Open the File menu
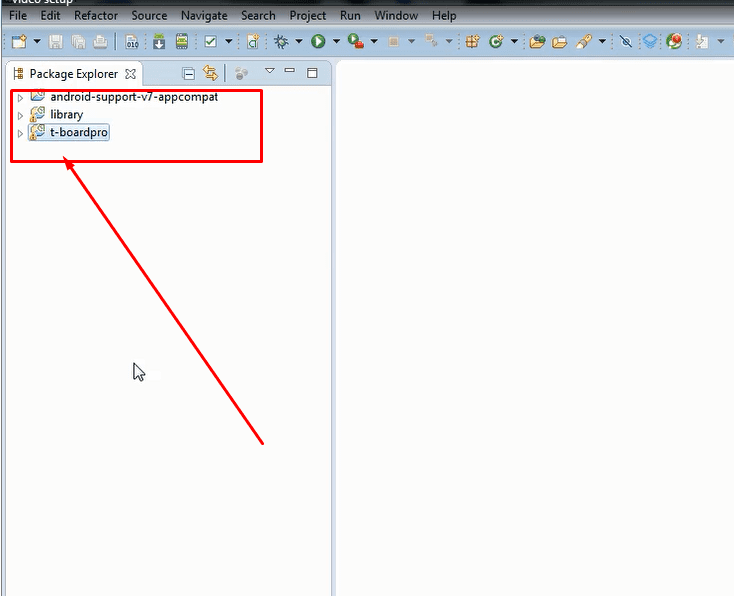The width and height of the screenshot is (734, 596). click(x=18, y=15)
